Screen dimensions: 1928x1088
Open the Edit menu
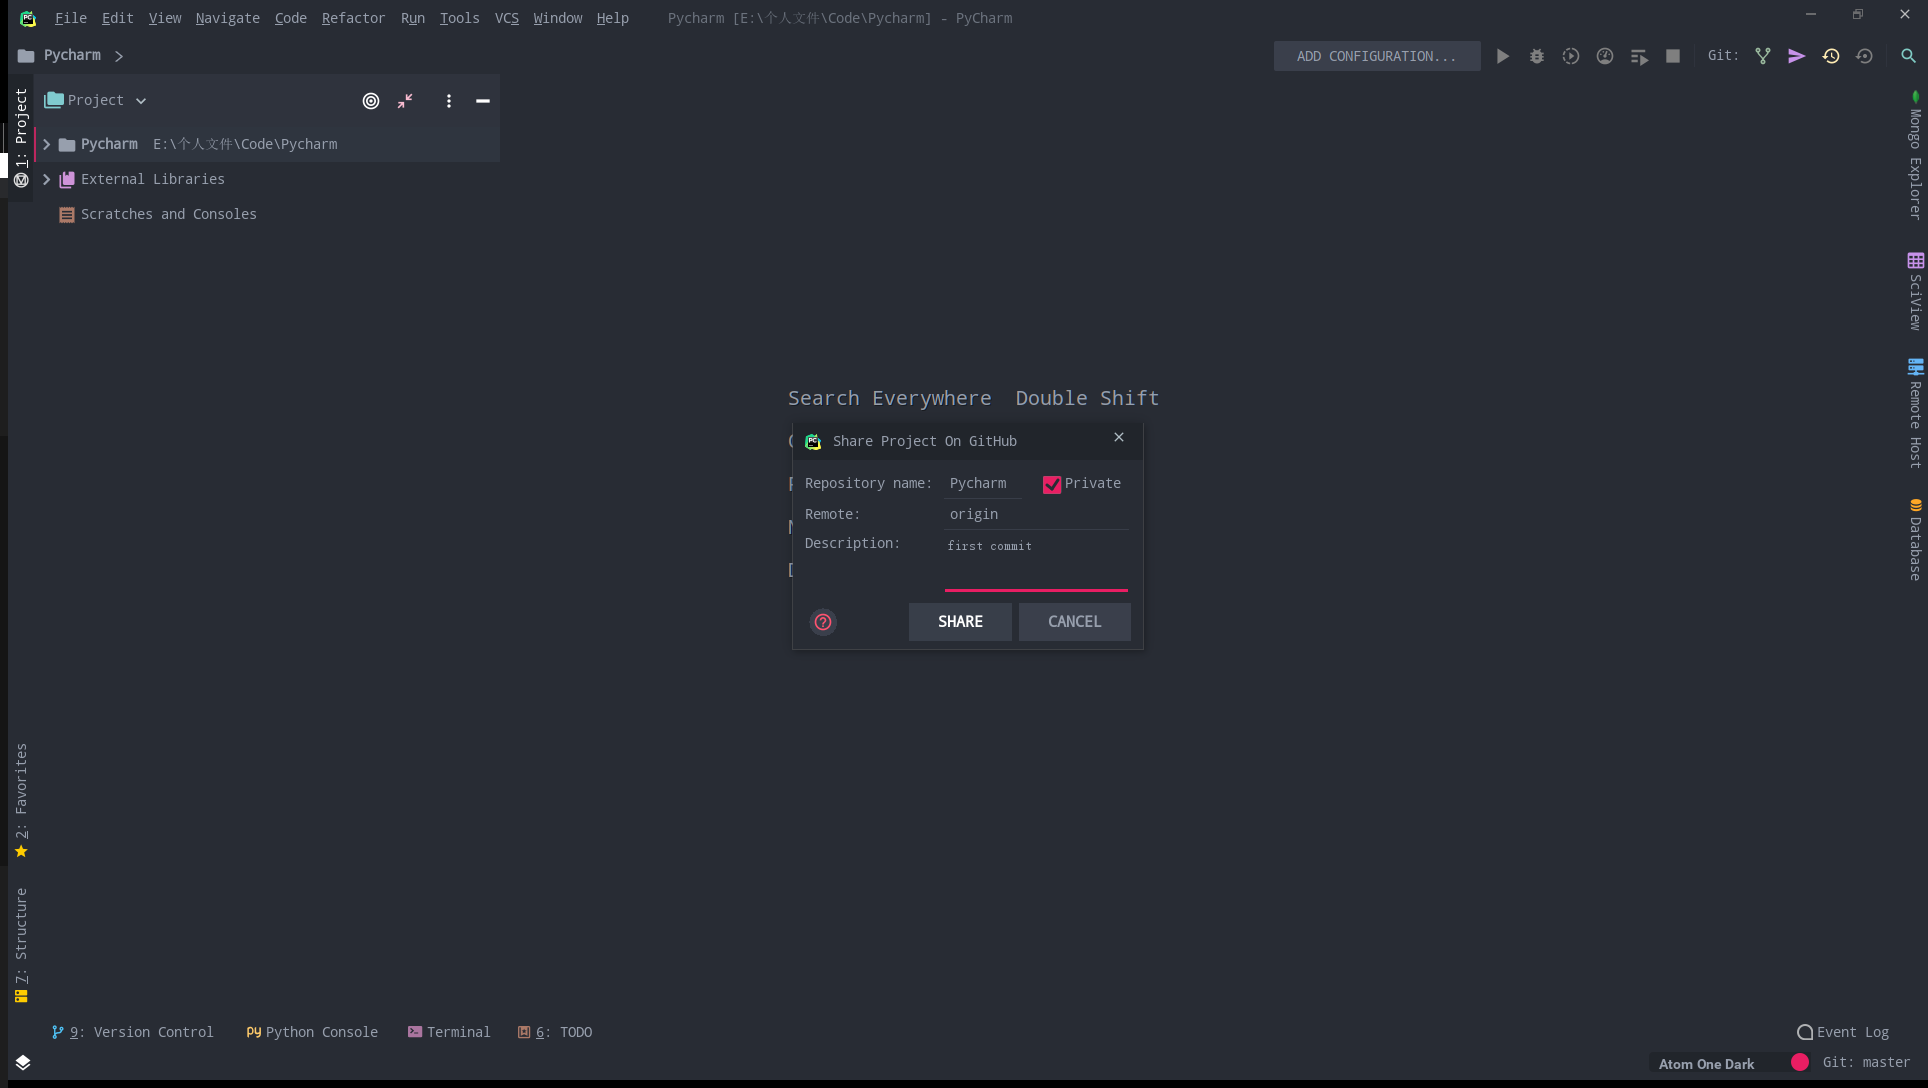point(118,18)
